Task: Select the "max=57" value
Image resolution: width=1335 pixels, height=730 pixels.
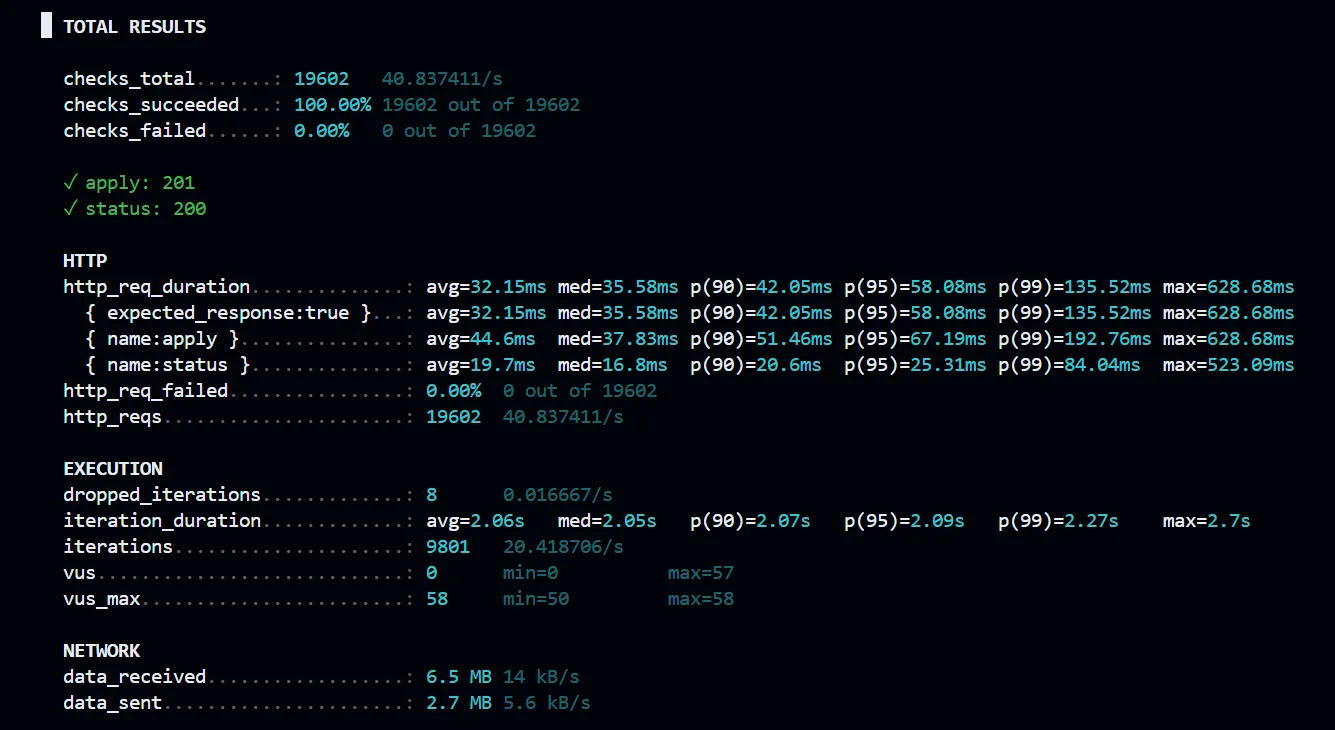Action: click(x=701, y=573)
